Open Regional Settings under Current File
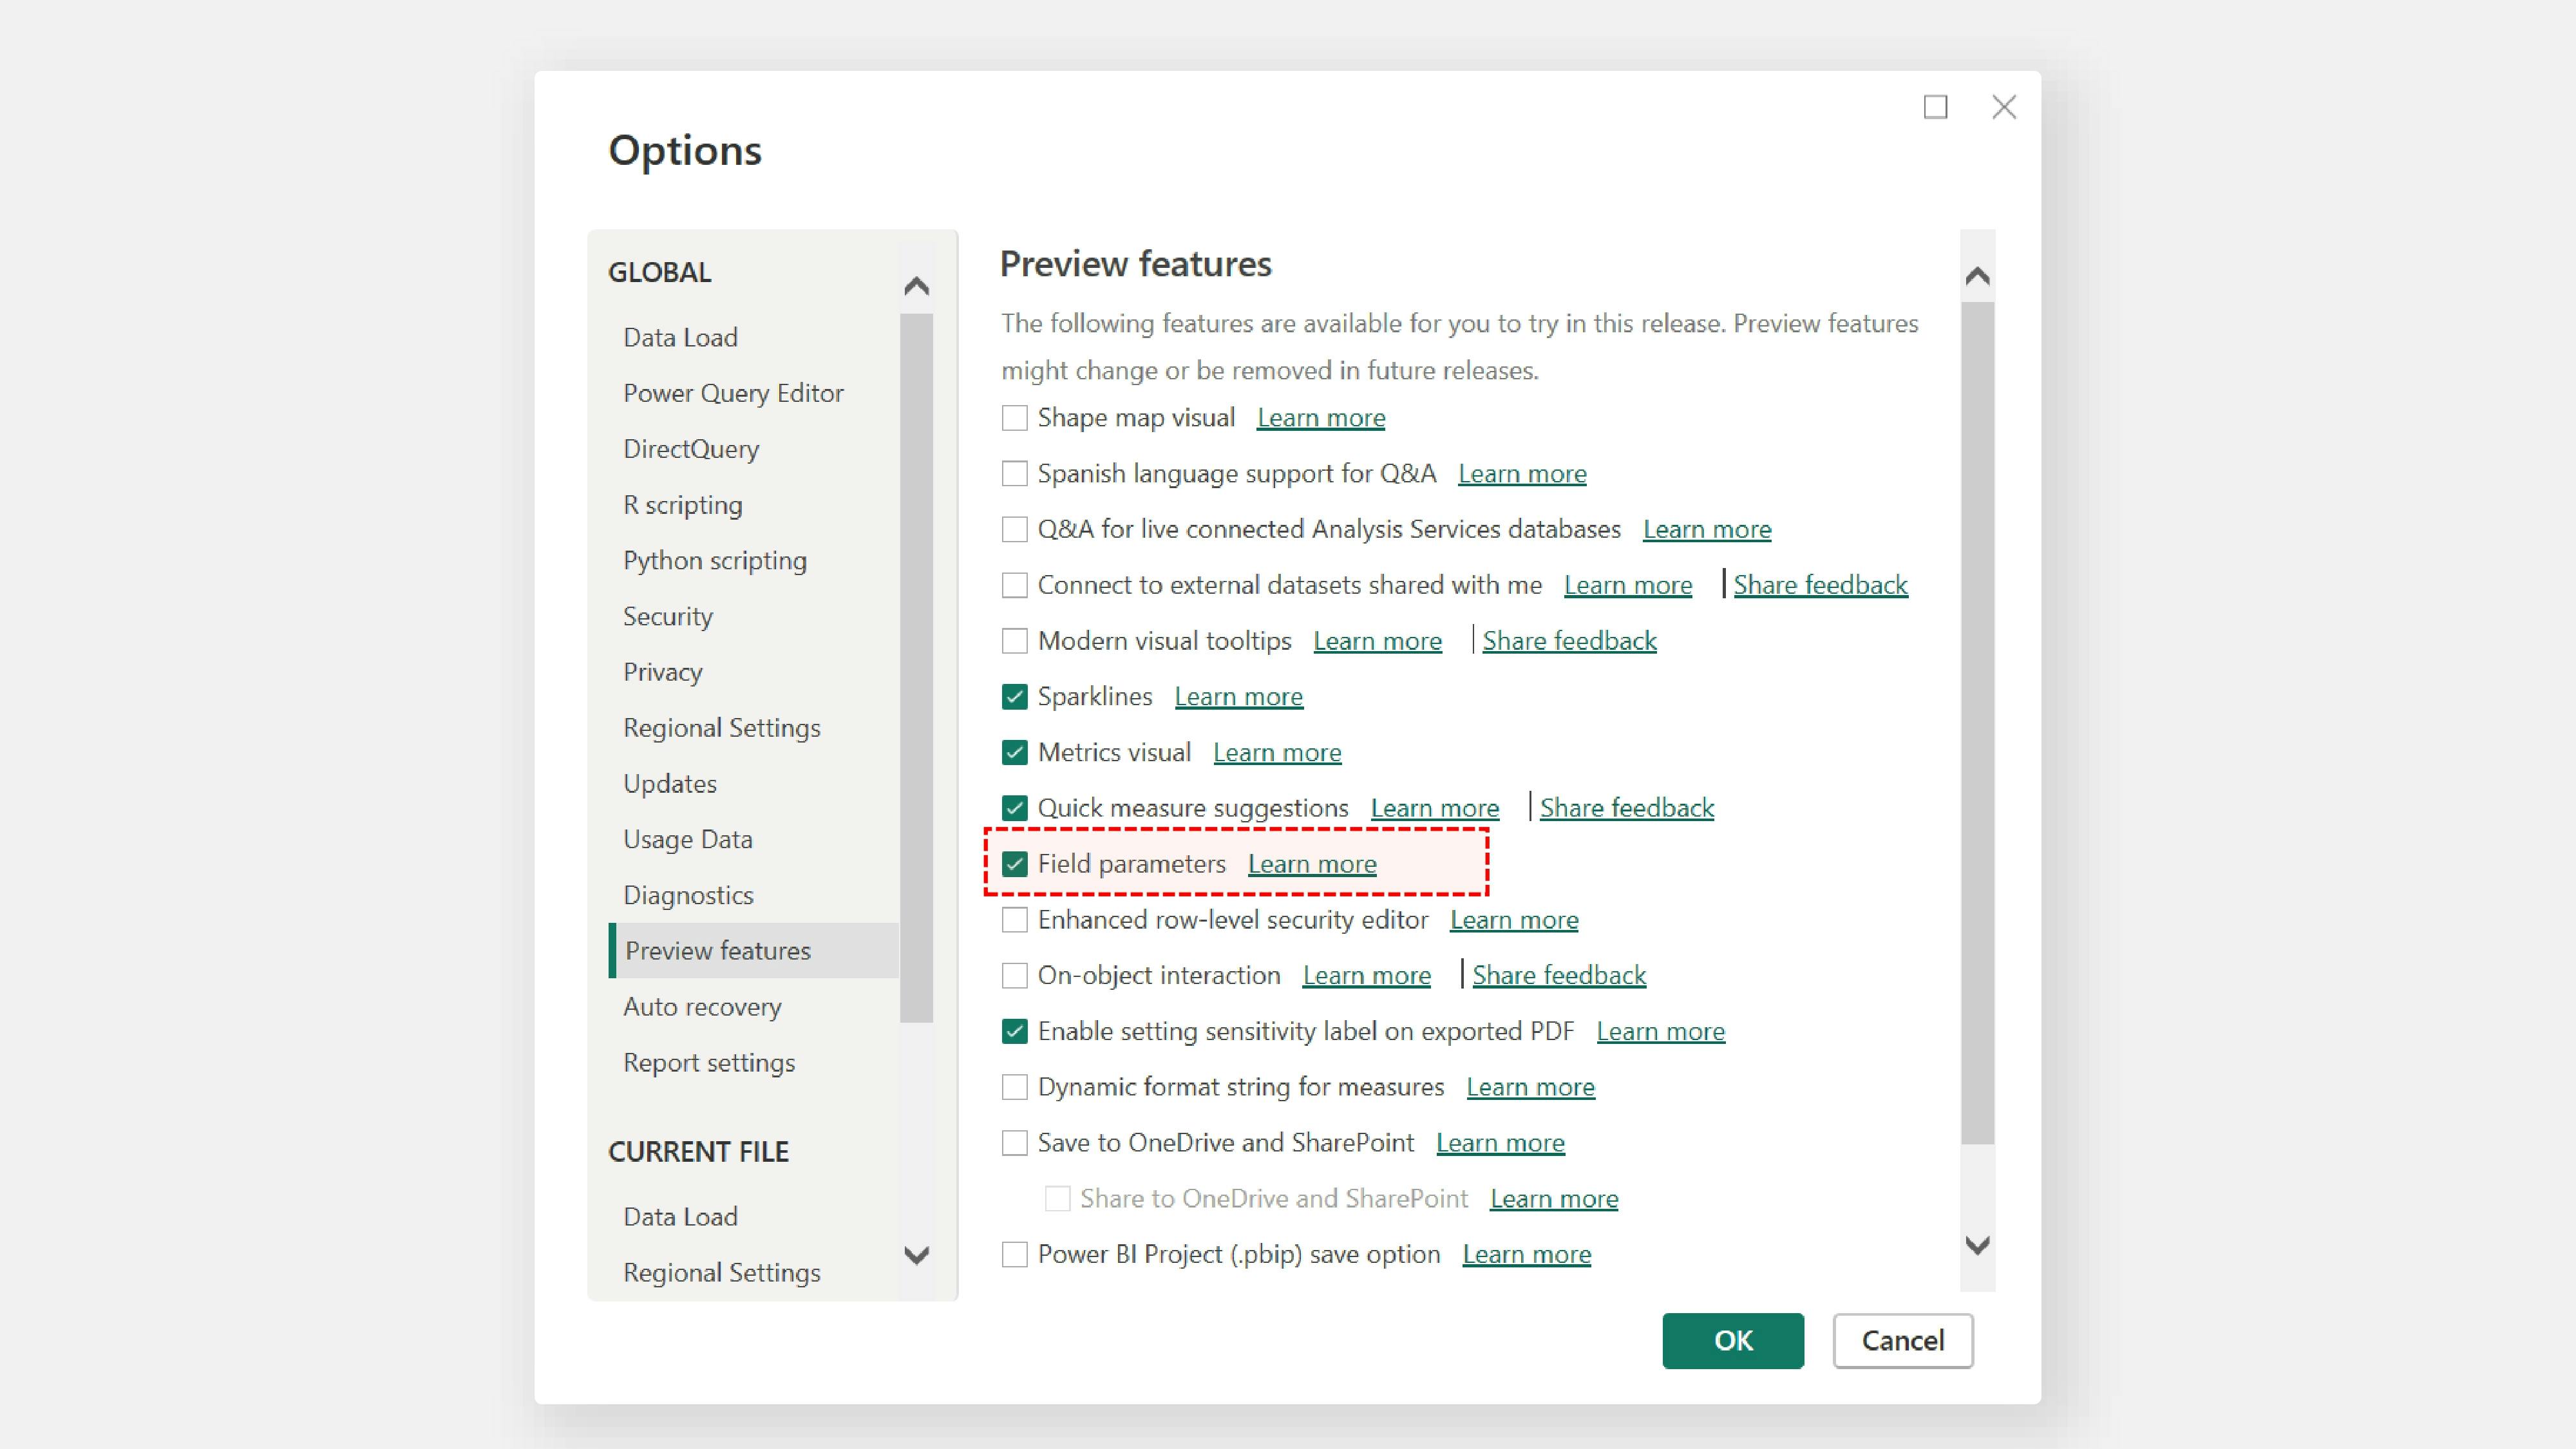The height and width of the screenshot is (1449, 2576). (x=721, y=1273)
